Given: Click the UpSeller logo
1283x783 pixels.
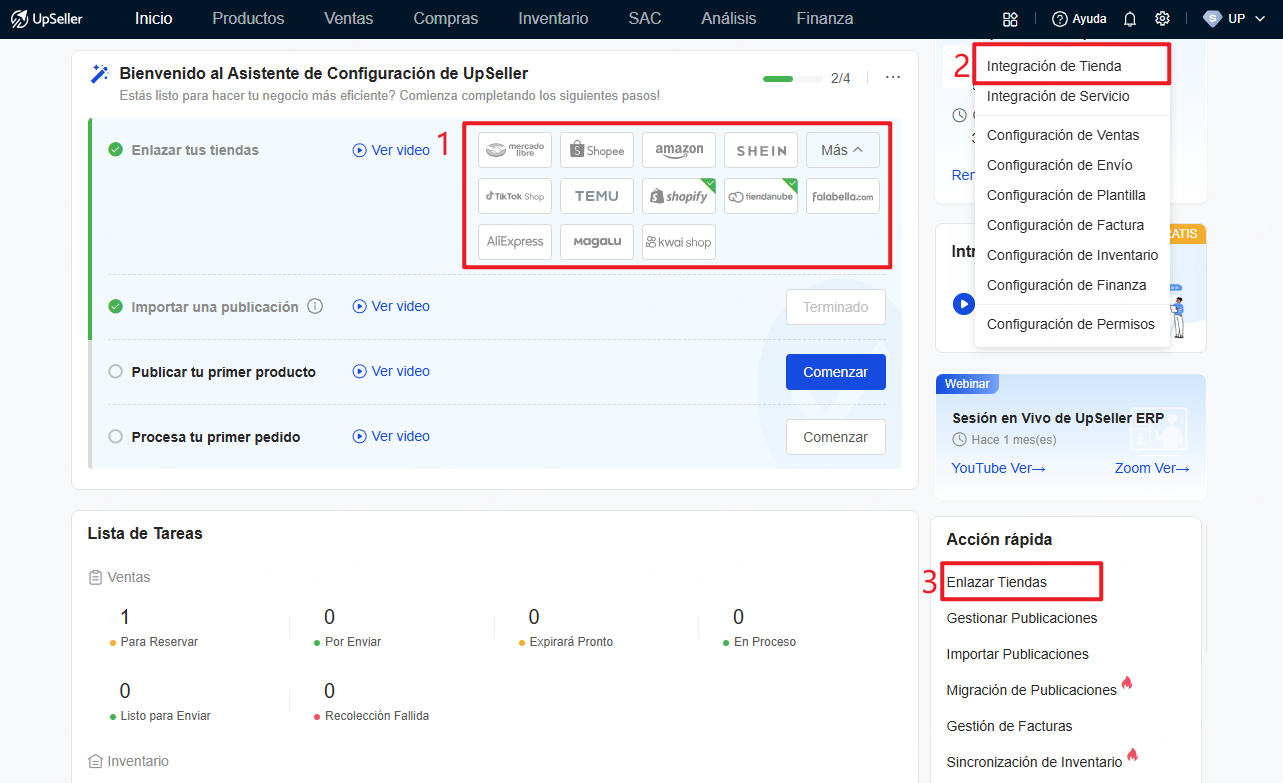Looking at the screenshot, I should (x=47, y=18).
